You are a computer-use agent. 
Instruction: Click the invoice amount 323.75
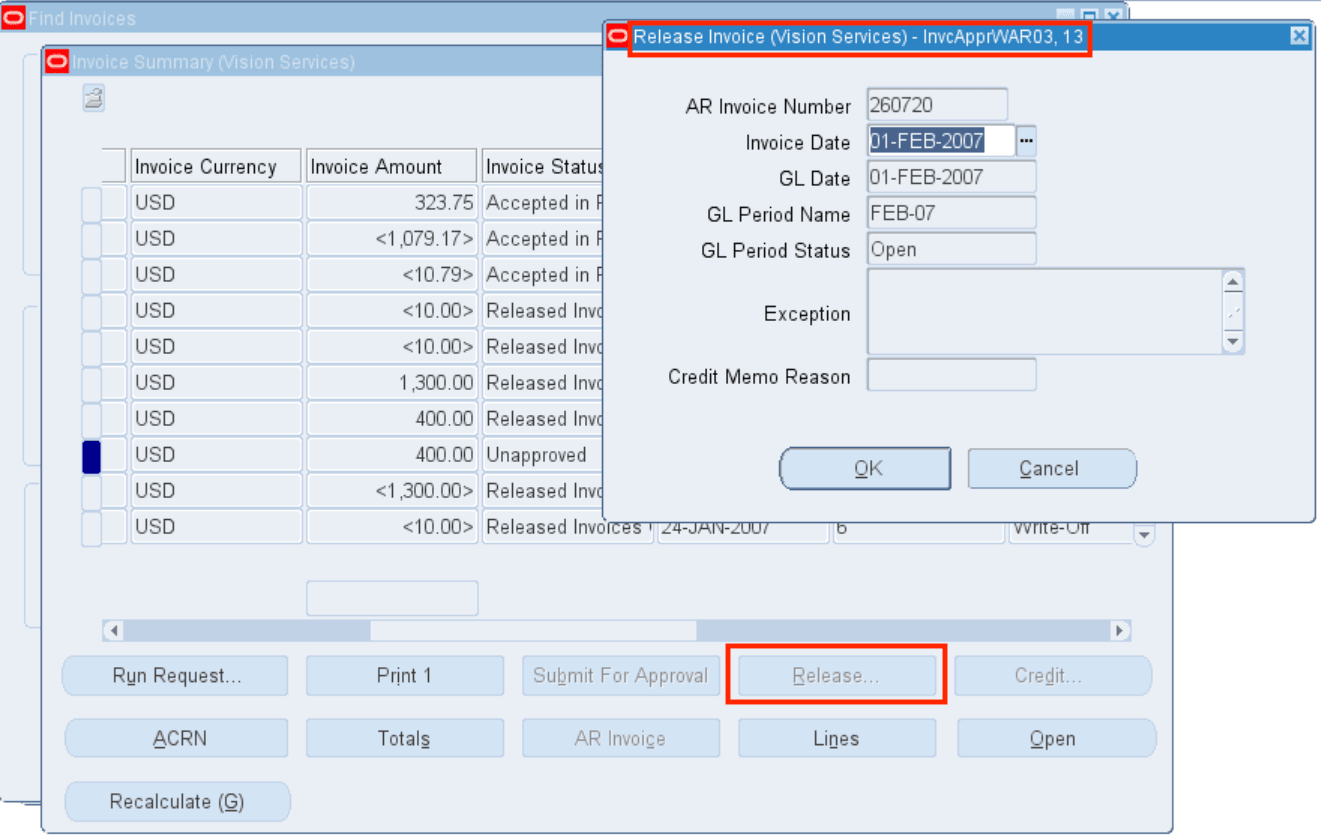(x=392, y=203)
